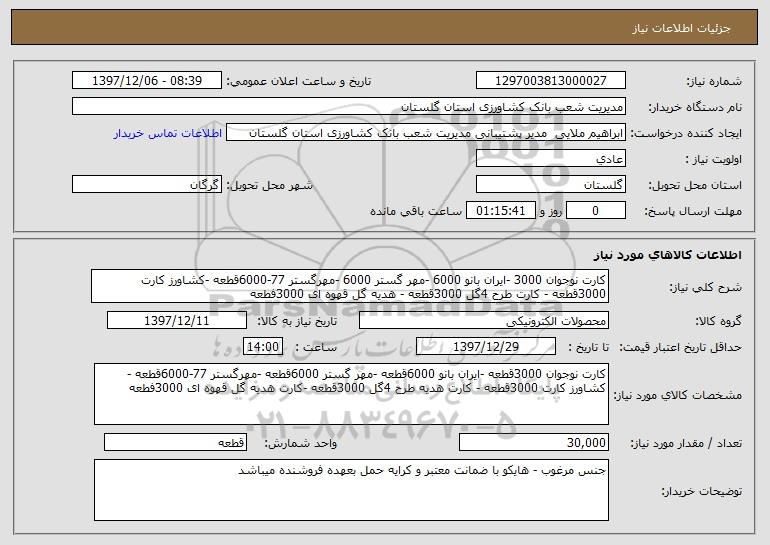Click the label نام دستگاه خریدار
This screenshot has height=545, width=770.
tap(695, 107)
